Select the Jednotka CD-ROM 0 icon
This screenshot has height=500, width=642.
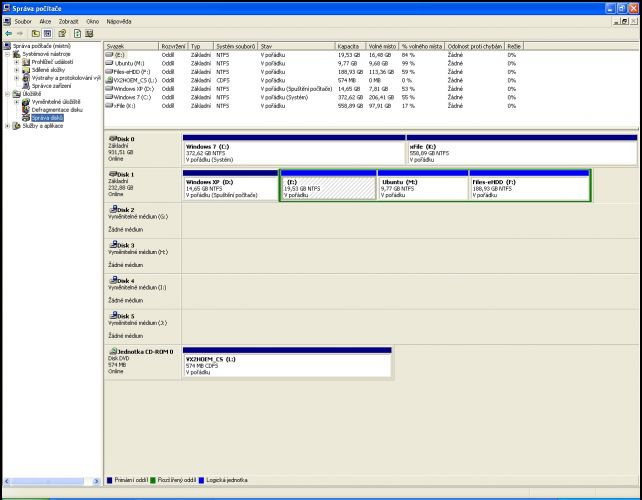(x=113, y=351)
